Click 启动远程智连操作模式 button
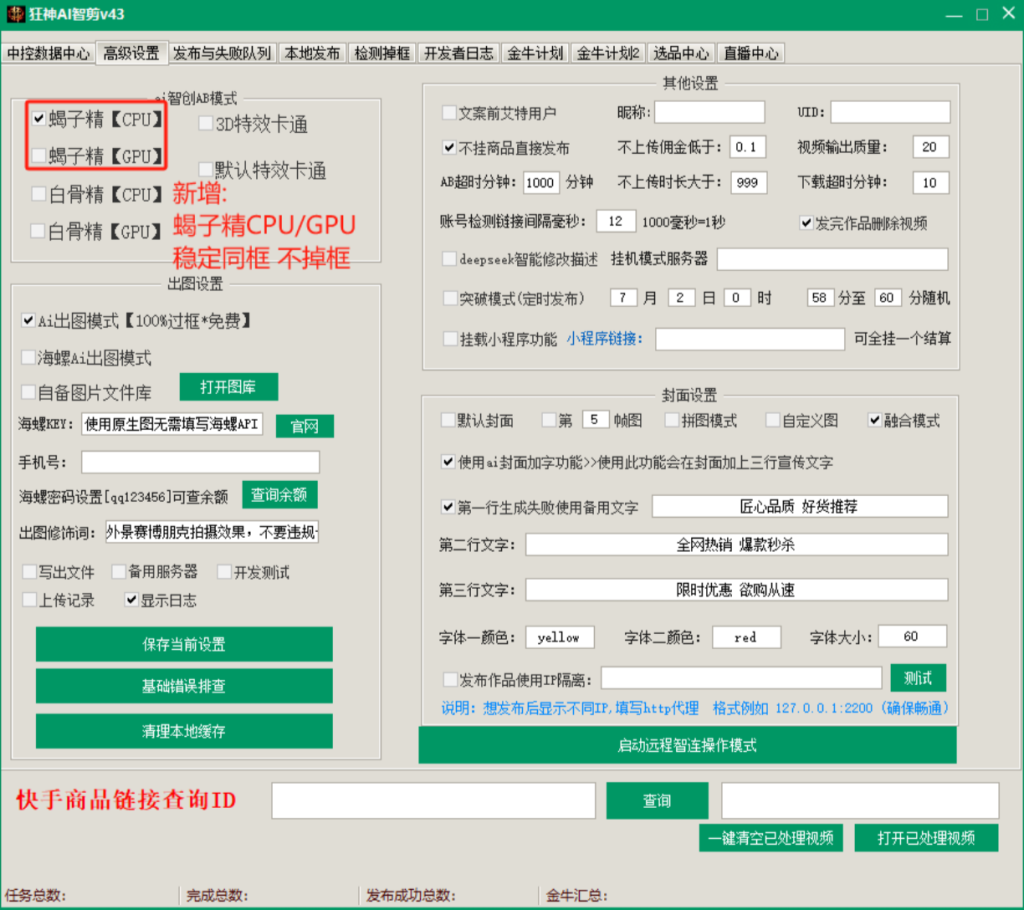 [x=687, y=745]
